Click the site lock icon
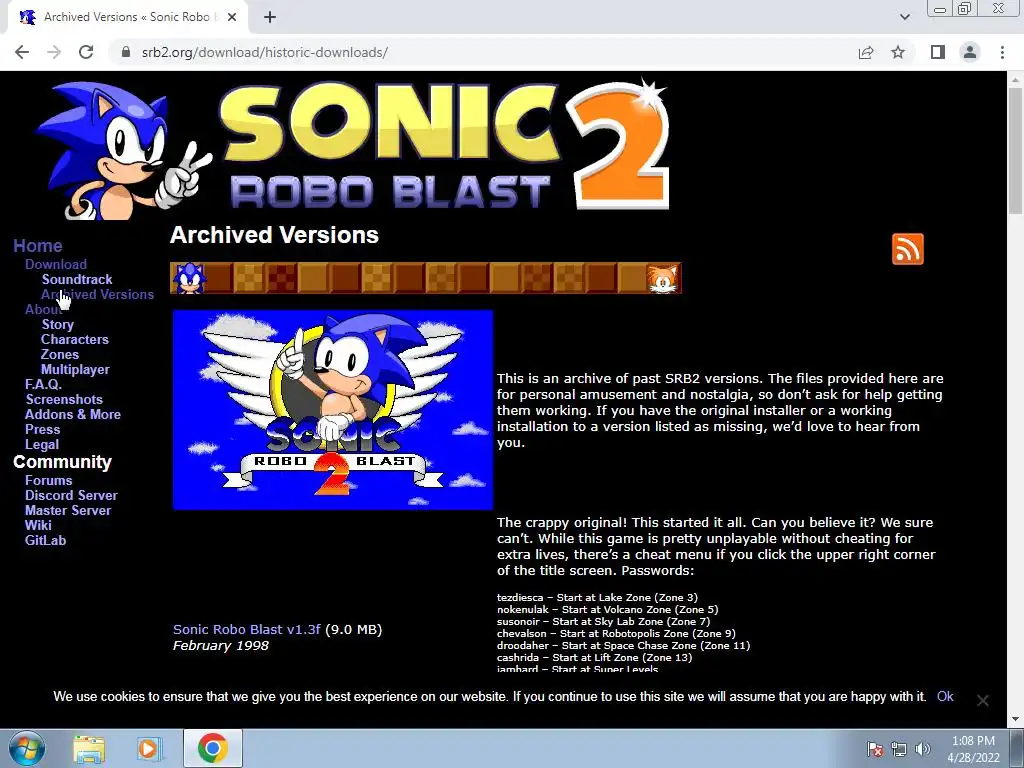The width and height of the screenshot is (1024, 768). tap(126, 52)
